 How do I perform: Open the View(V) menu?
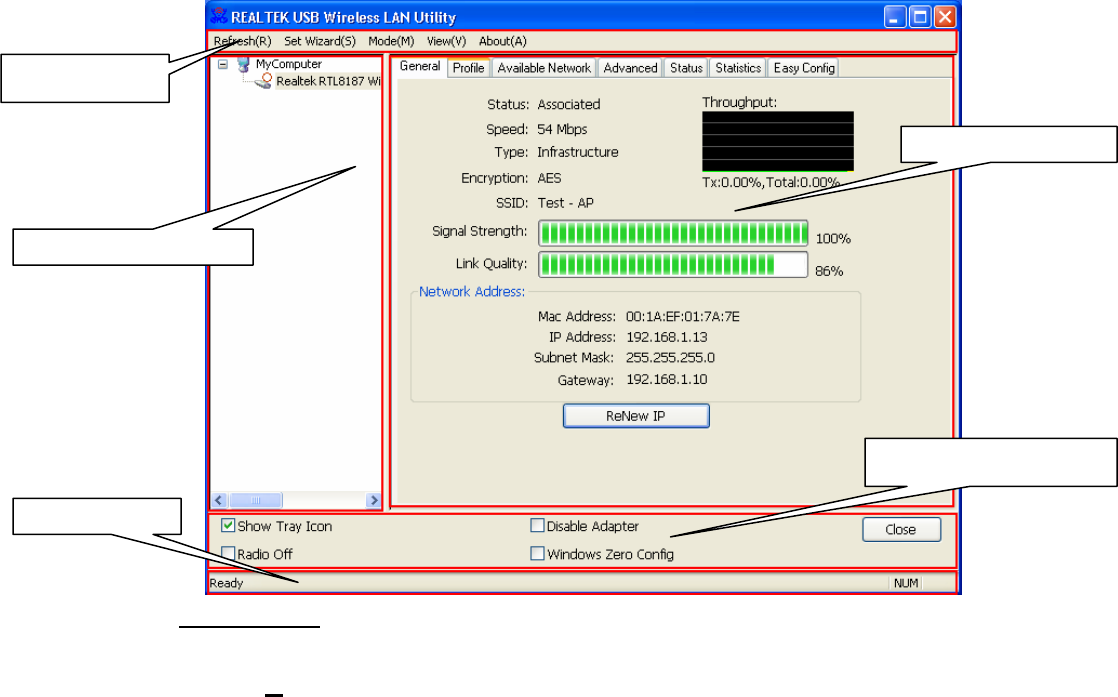click(x=446, y=41)
